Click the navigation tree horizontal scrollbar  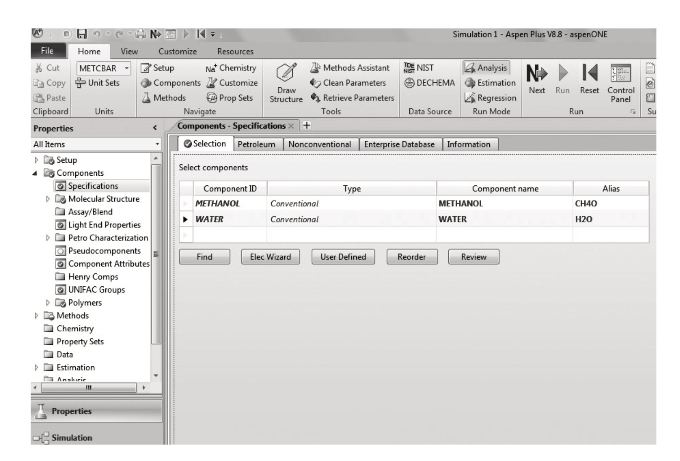coord(89,387)
